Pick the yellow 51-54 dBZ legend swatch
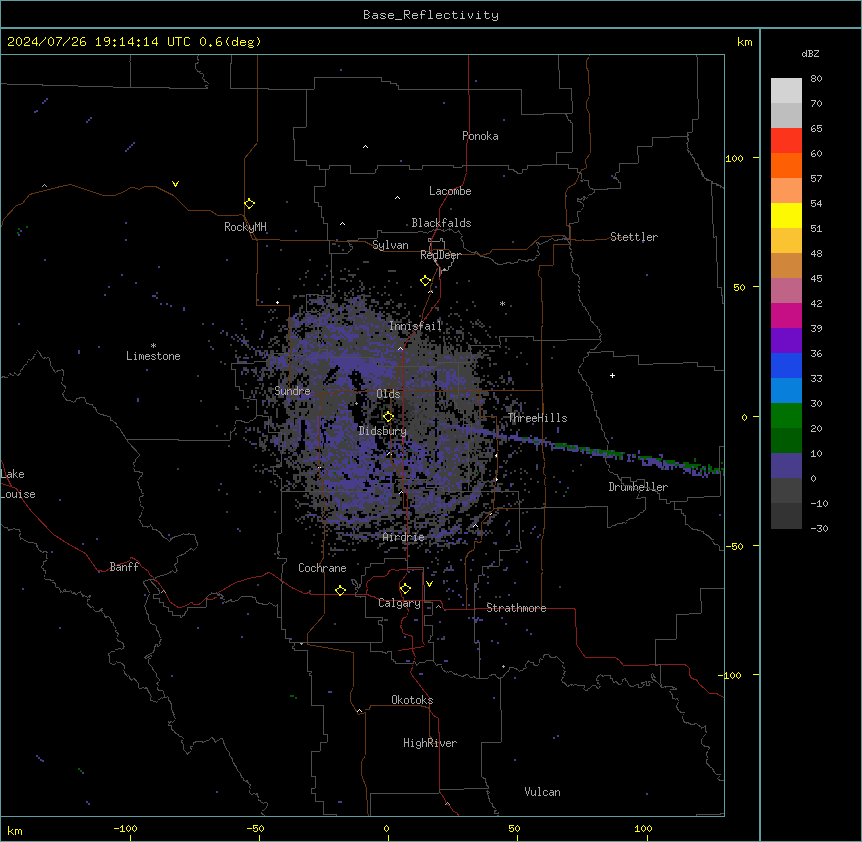 786,215
